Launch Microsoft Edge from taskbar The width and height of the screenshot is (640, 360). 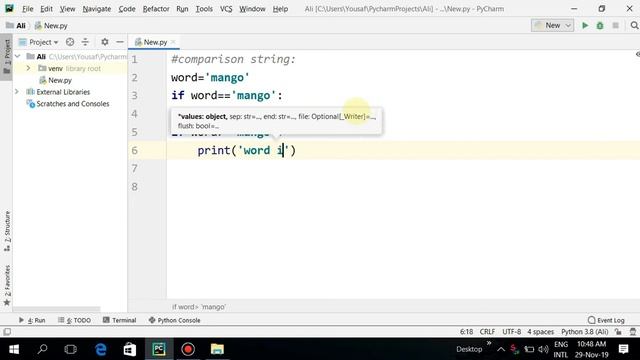[x=101, y=349]
